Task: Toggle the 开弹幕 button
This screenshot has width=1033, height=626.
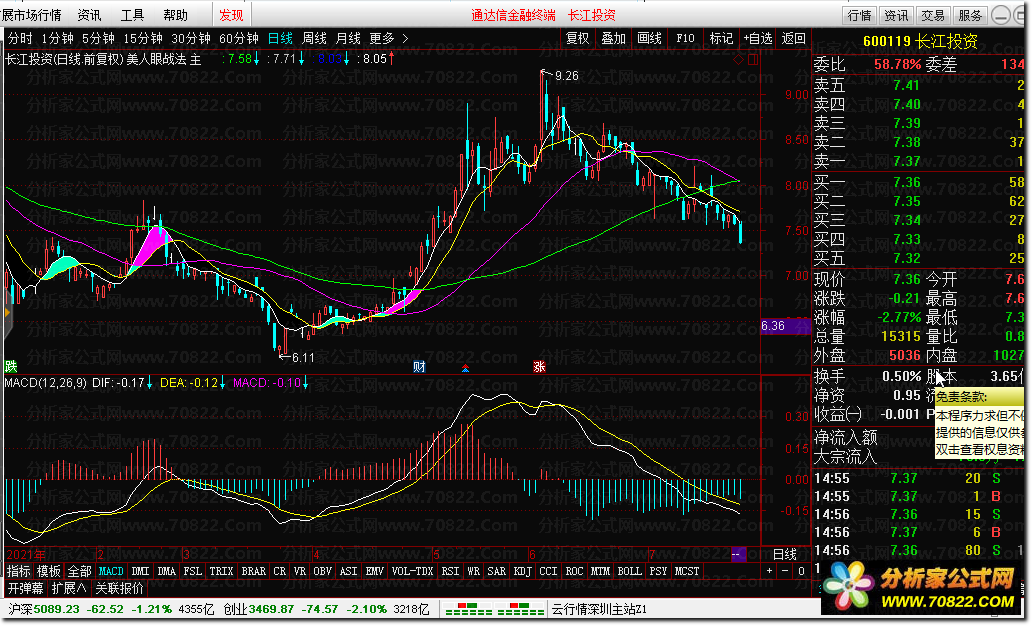Action: tap(26, 588)
